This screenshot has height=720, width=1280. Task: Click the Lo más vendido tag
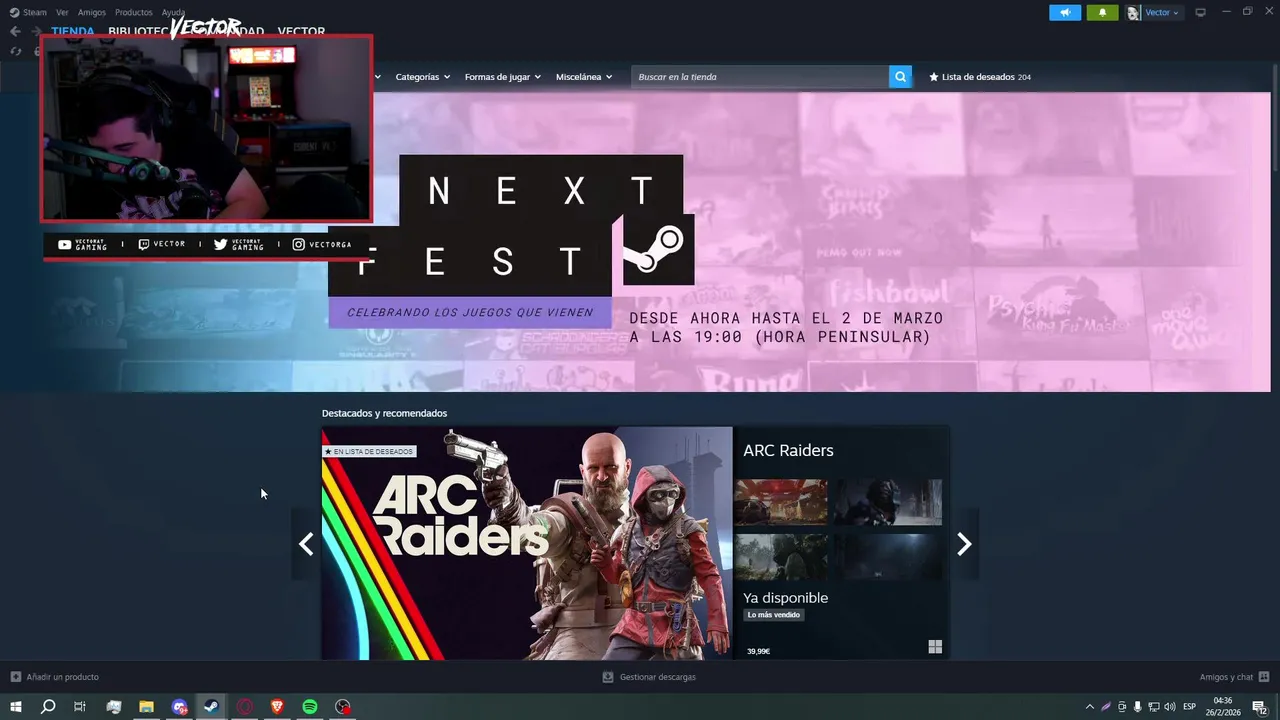(774, 615)
